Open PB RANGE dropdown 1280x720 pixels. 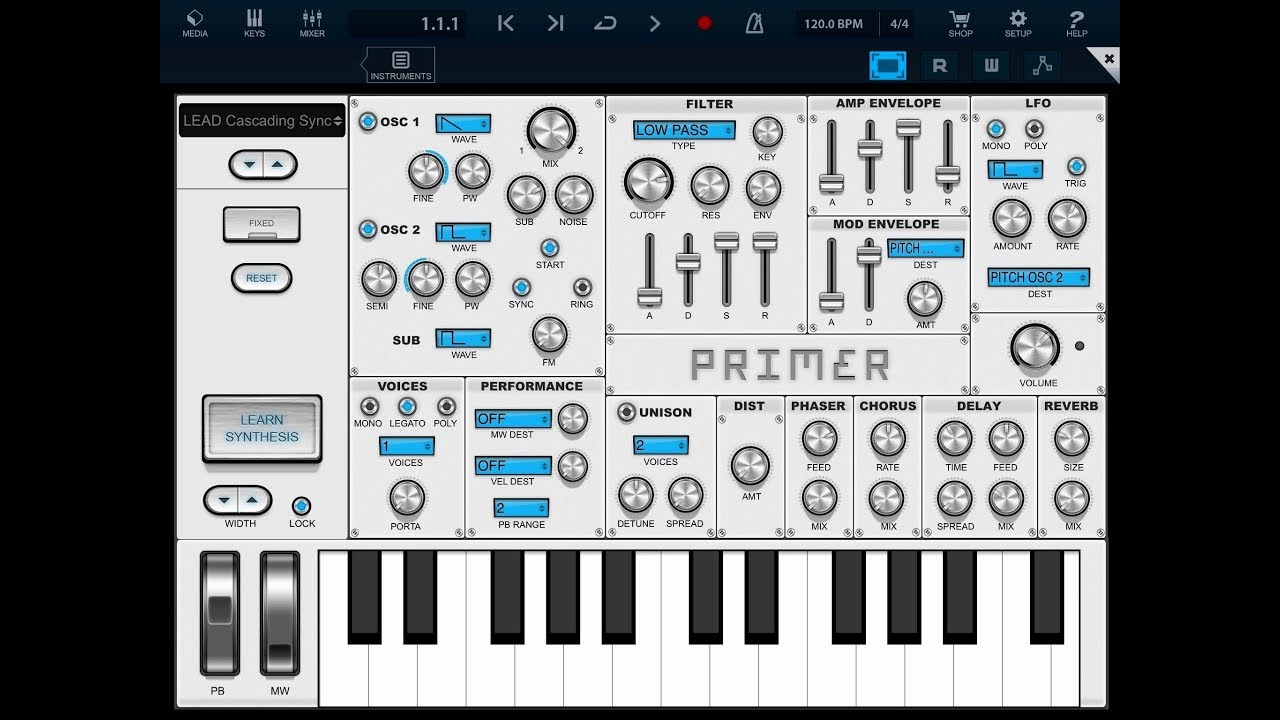click(521, 508)
